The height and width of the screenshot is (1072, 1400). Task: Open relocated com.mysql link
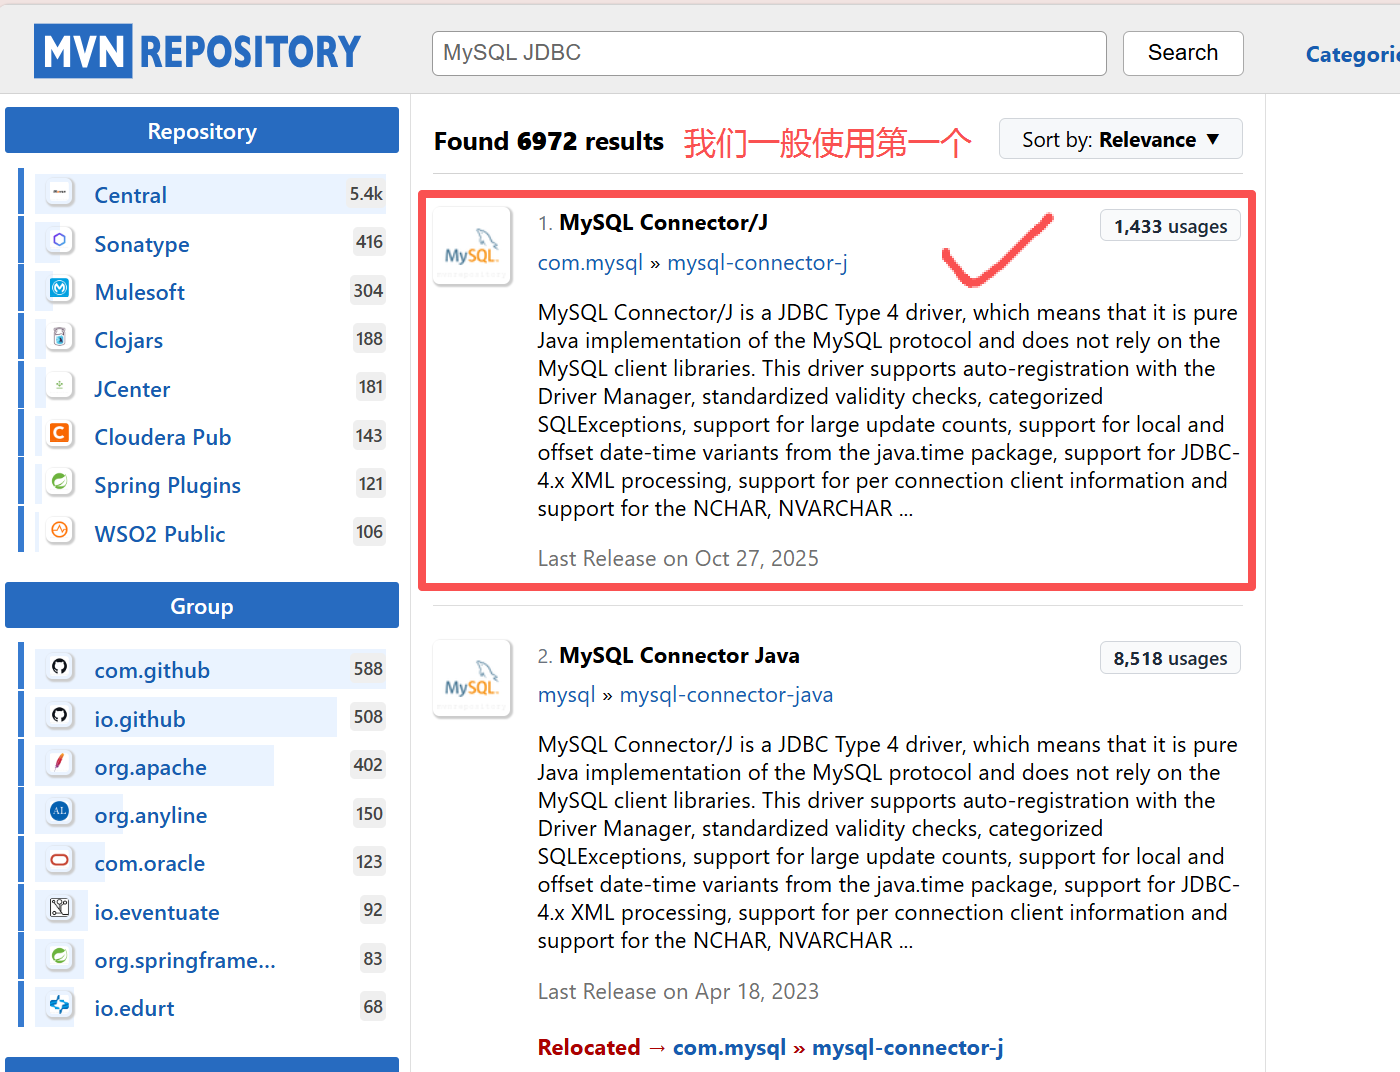coord(729,1047)
